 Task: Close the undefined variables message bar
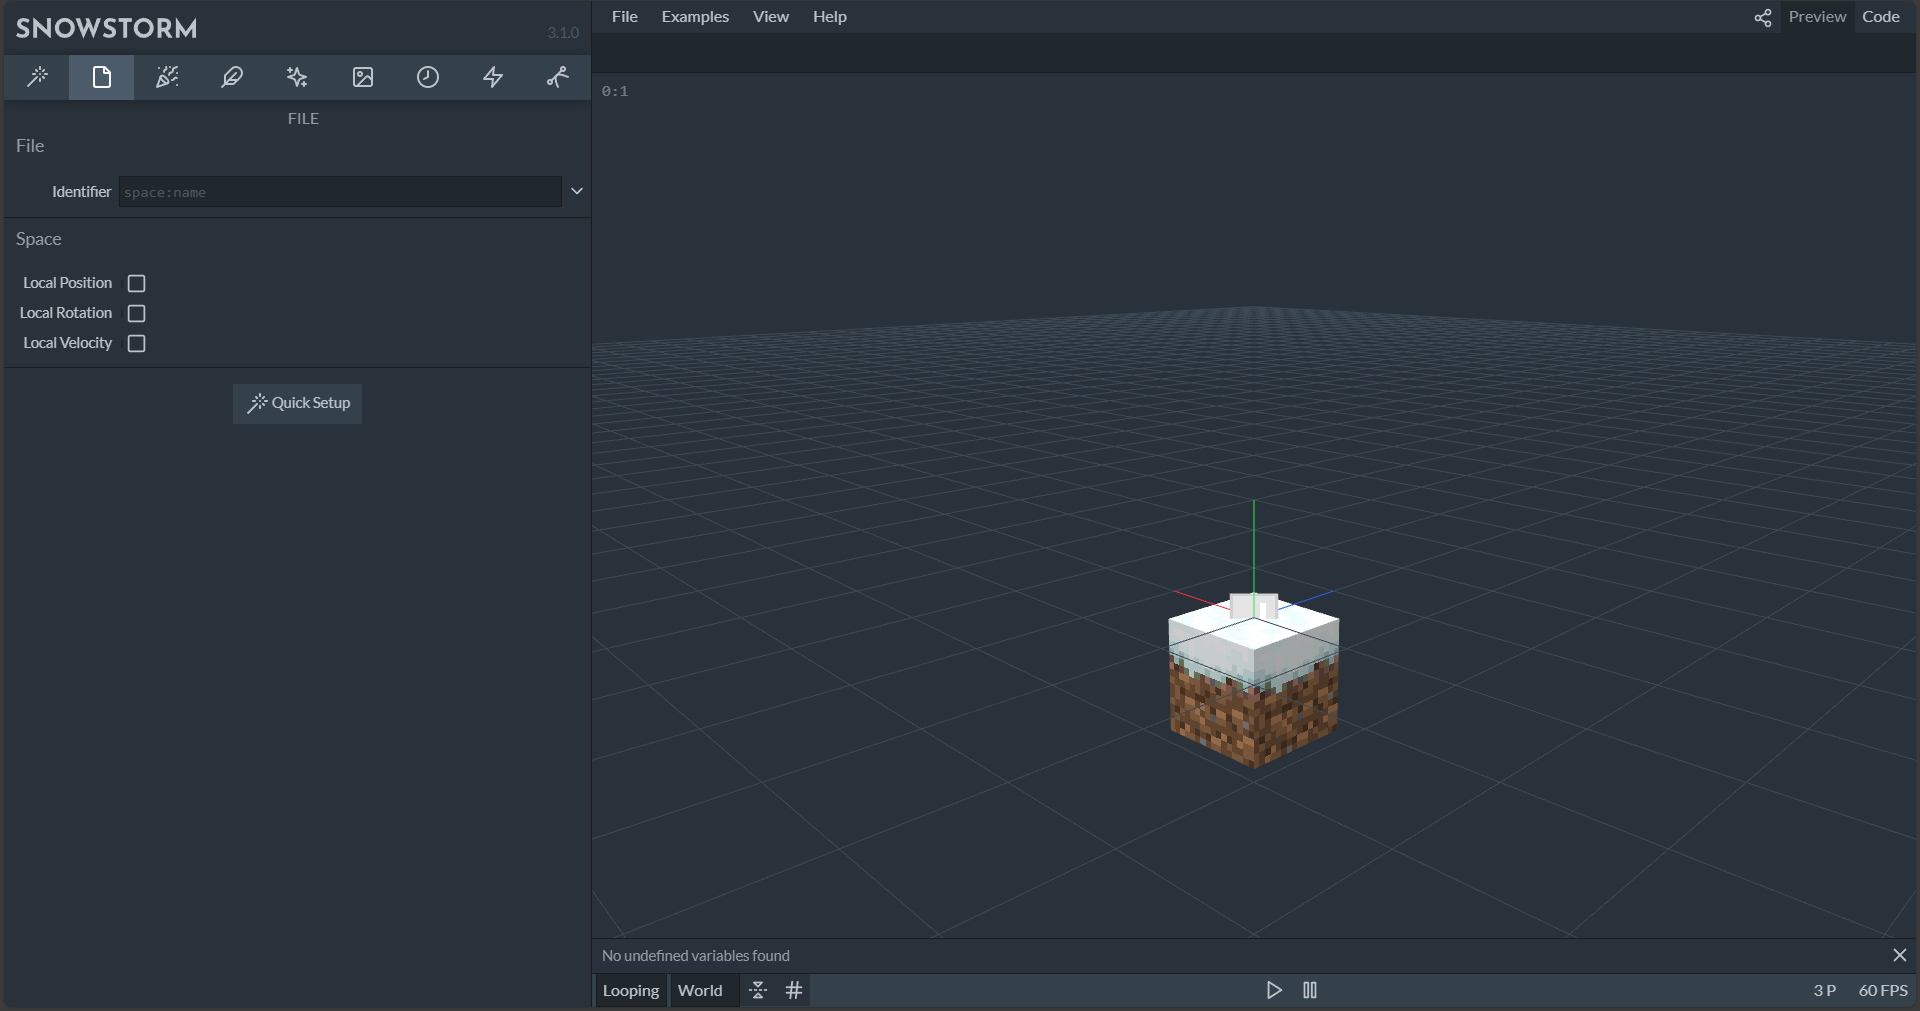tap(1900, 955)
